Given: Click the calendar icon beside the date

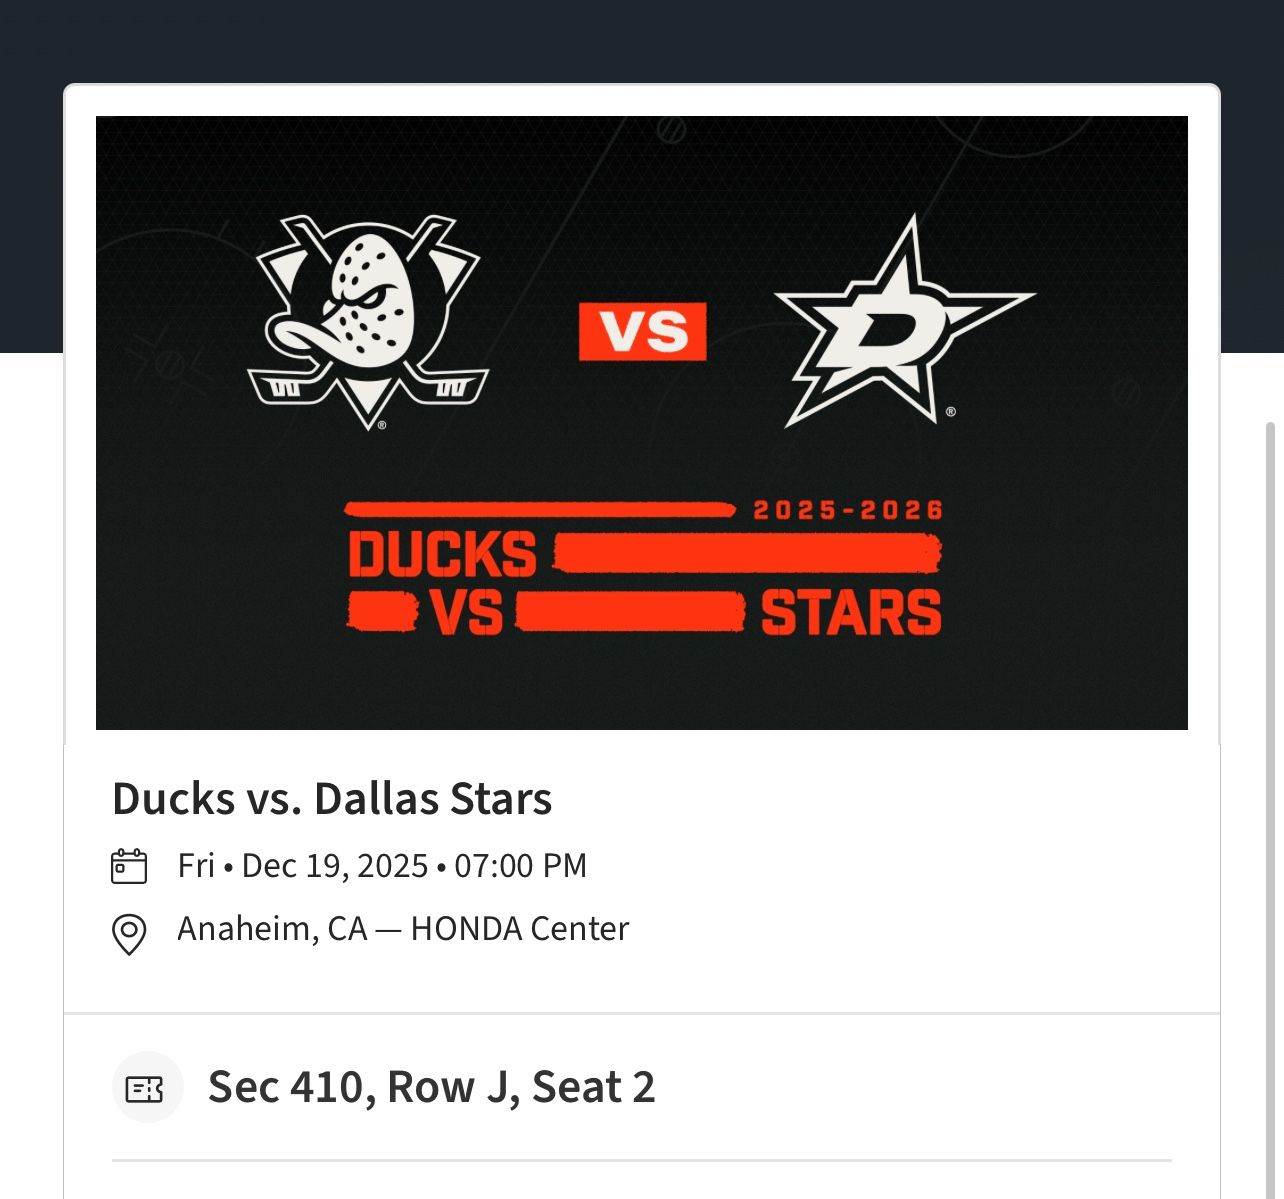Looking at the screenshot, I should pos(129,866).
